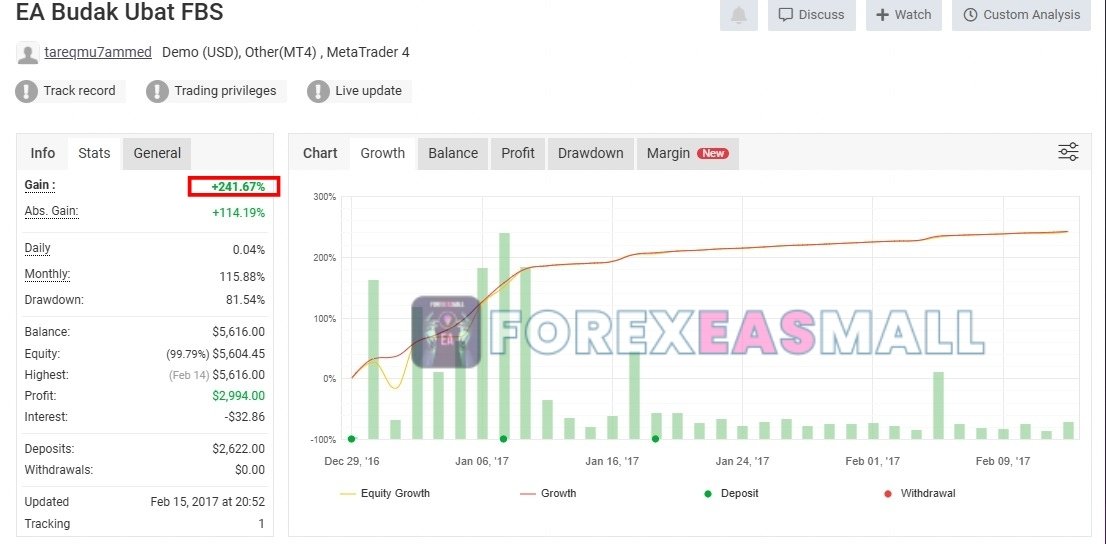Open the Margin chart tab
This screenshot has height=544, width=1106.
point(688,153)
